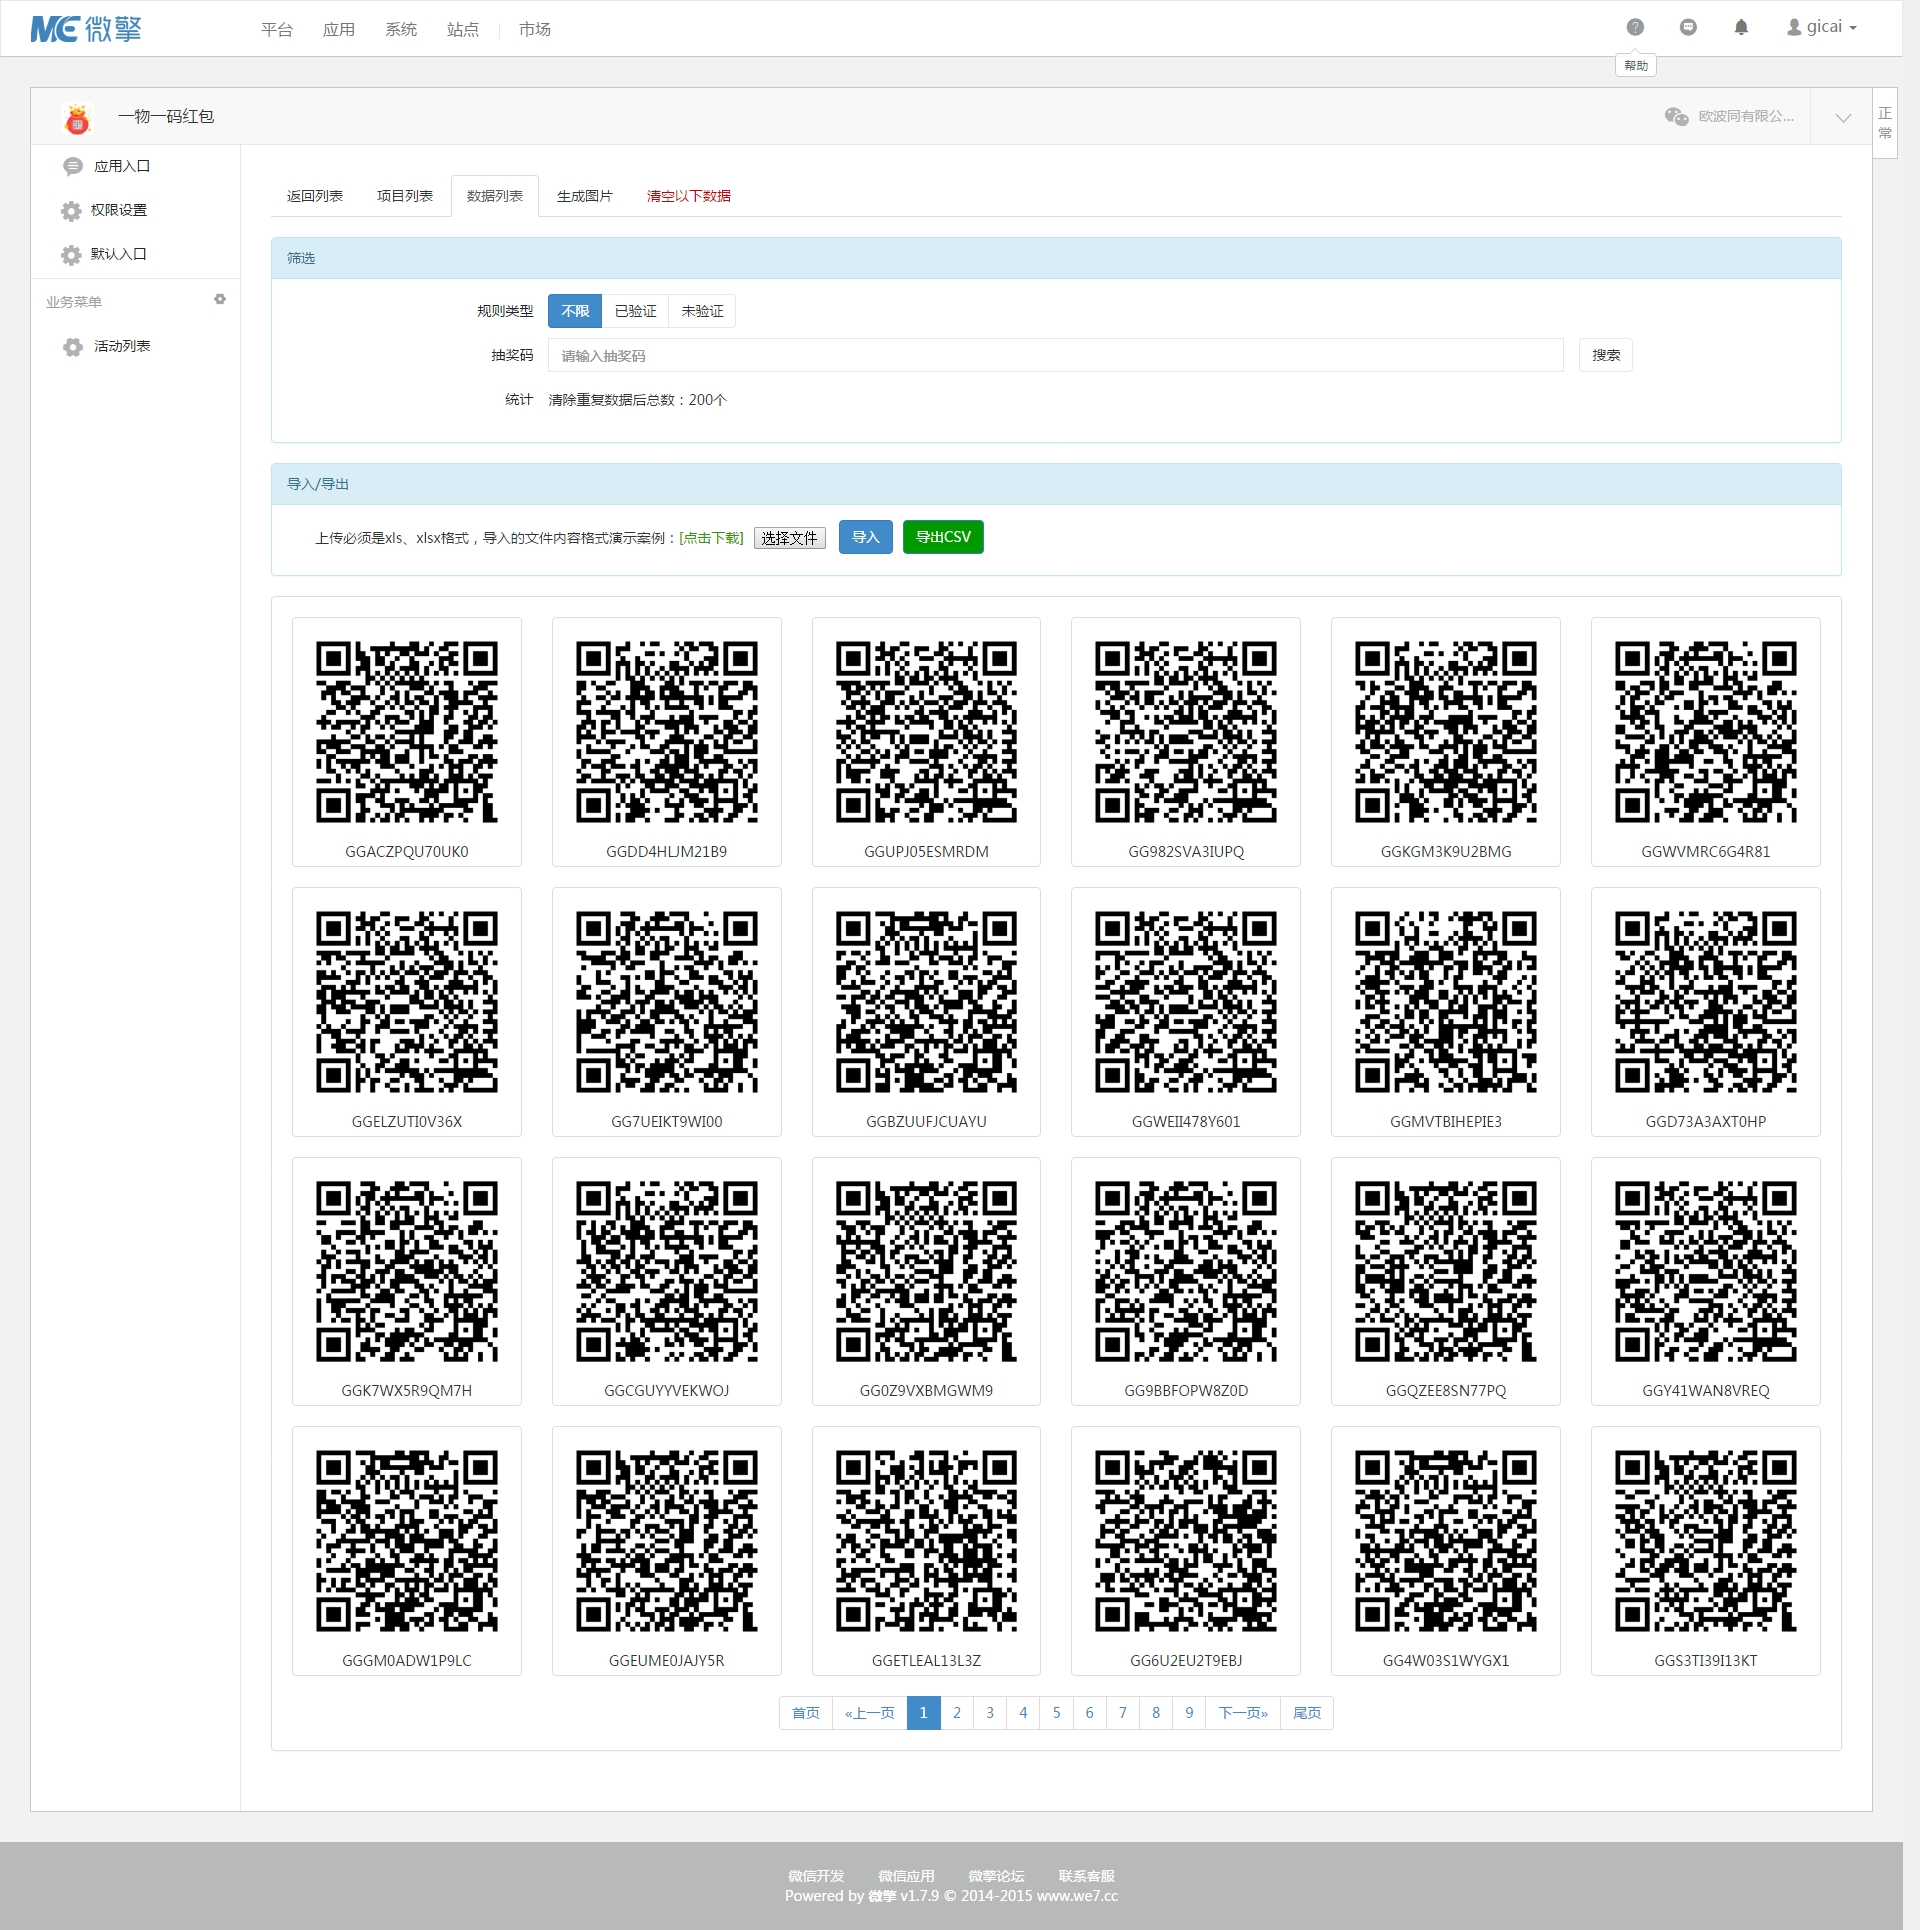Go to page 9
This screenshot has width=1920, height=1930.
[1189, 1713]
